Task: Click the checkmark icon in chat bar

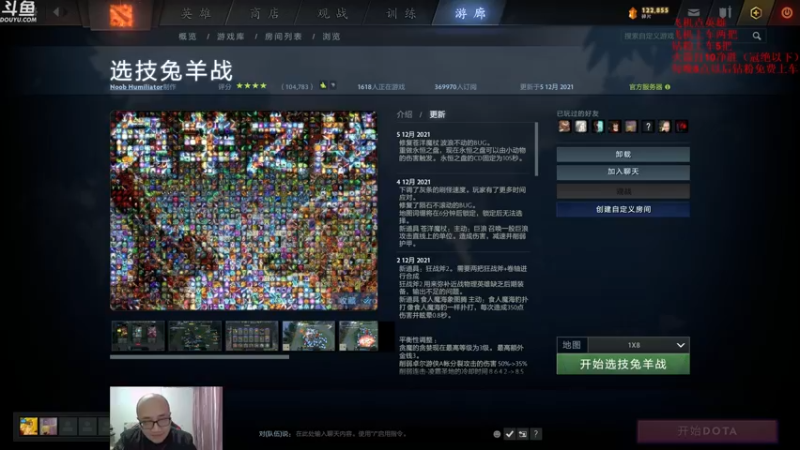Action: tap(509, 434)
